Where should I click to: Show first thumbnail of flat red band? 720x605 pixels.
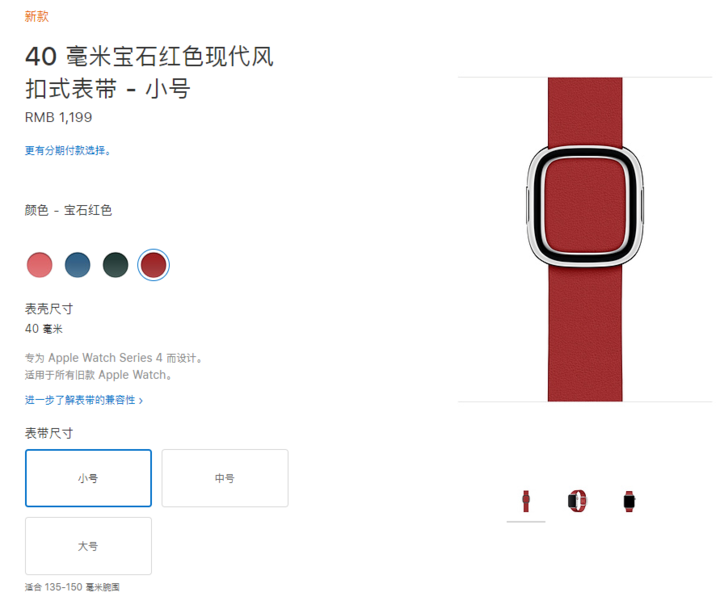point(526,501)
